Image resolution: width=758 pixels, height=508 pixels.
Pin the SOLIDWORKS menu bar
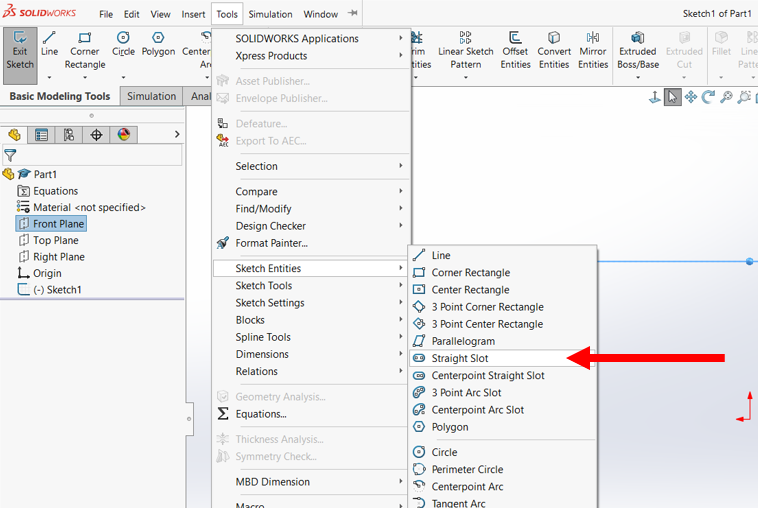click(353, 14)
